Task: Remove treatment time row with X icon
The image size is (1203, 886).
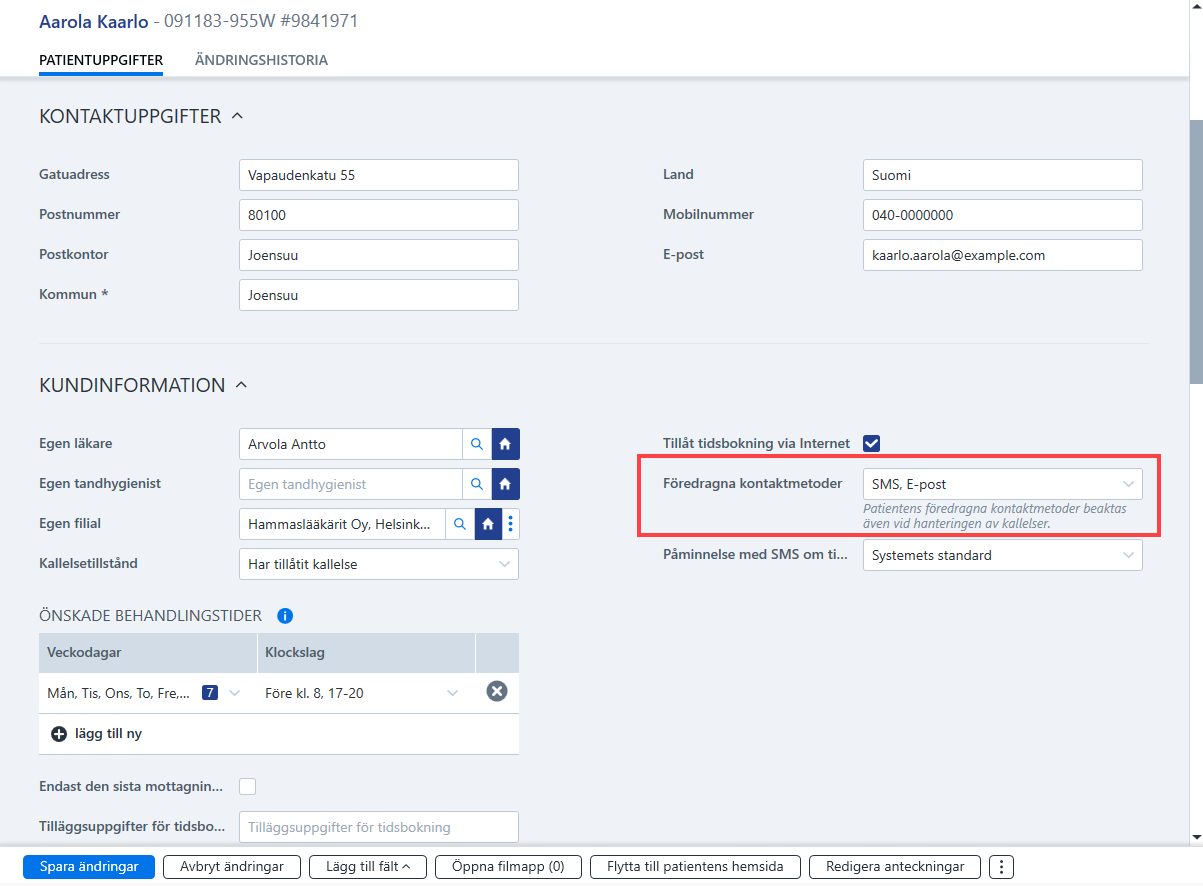Action: pos(497,692)
